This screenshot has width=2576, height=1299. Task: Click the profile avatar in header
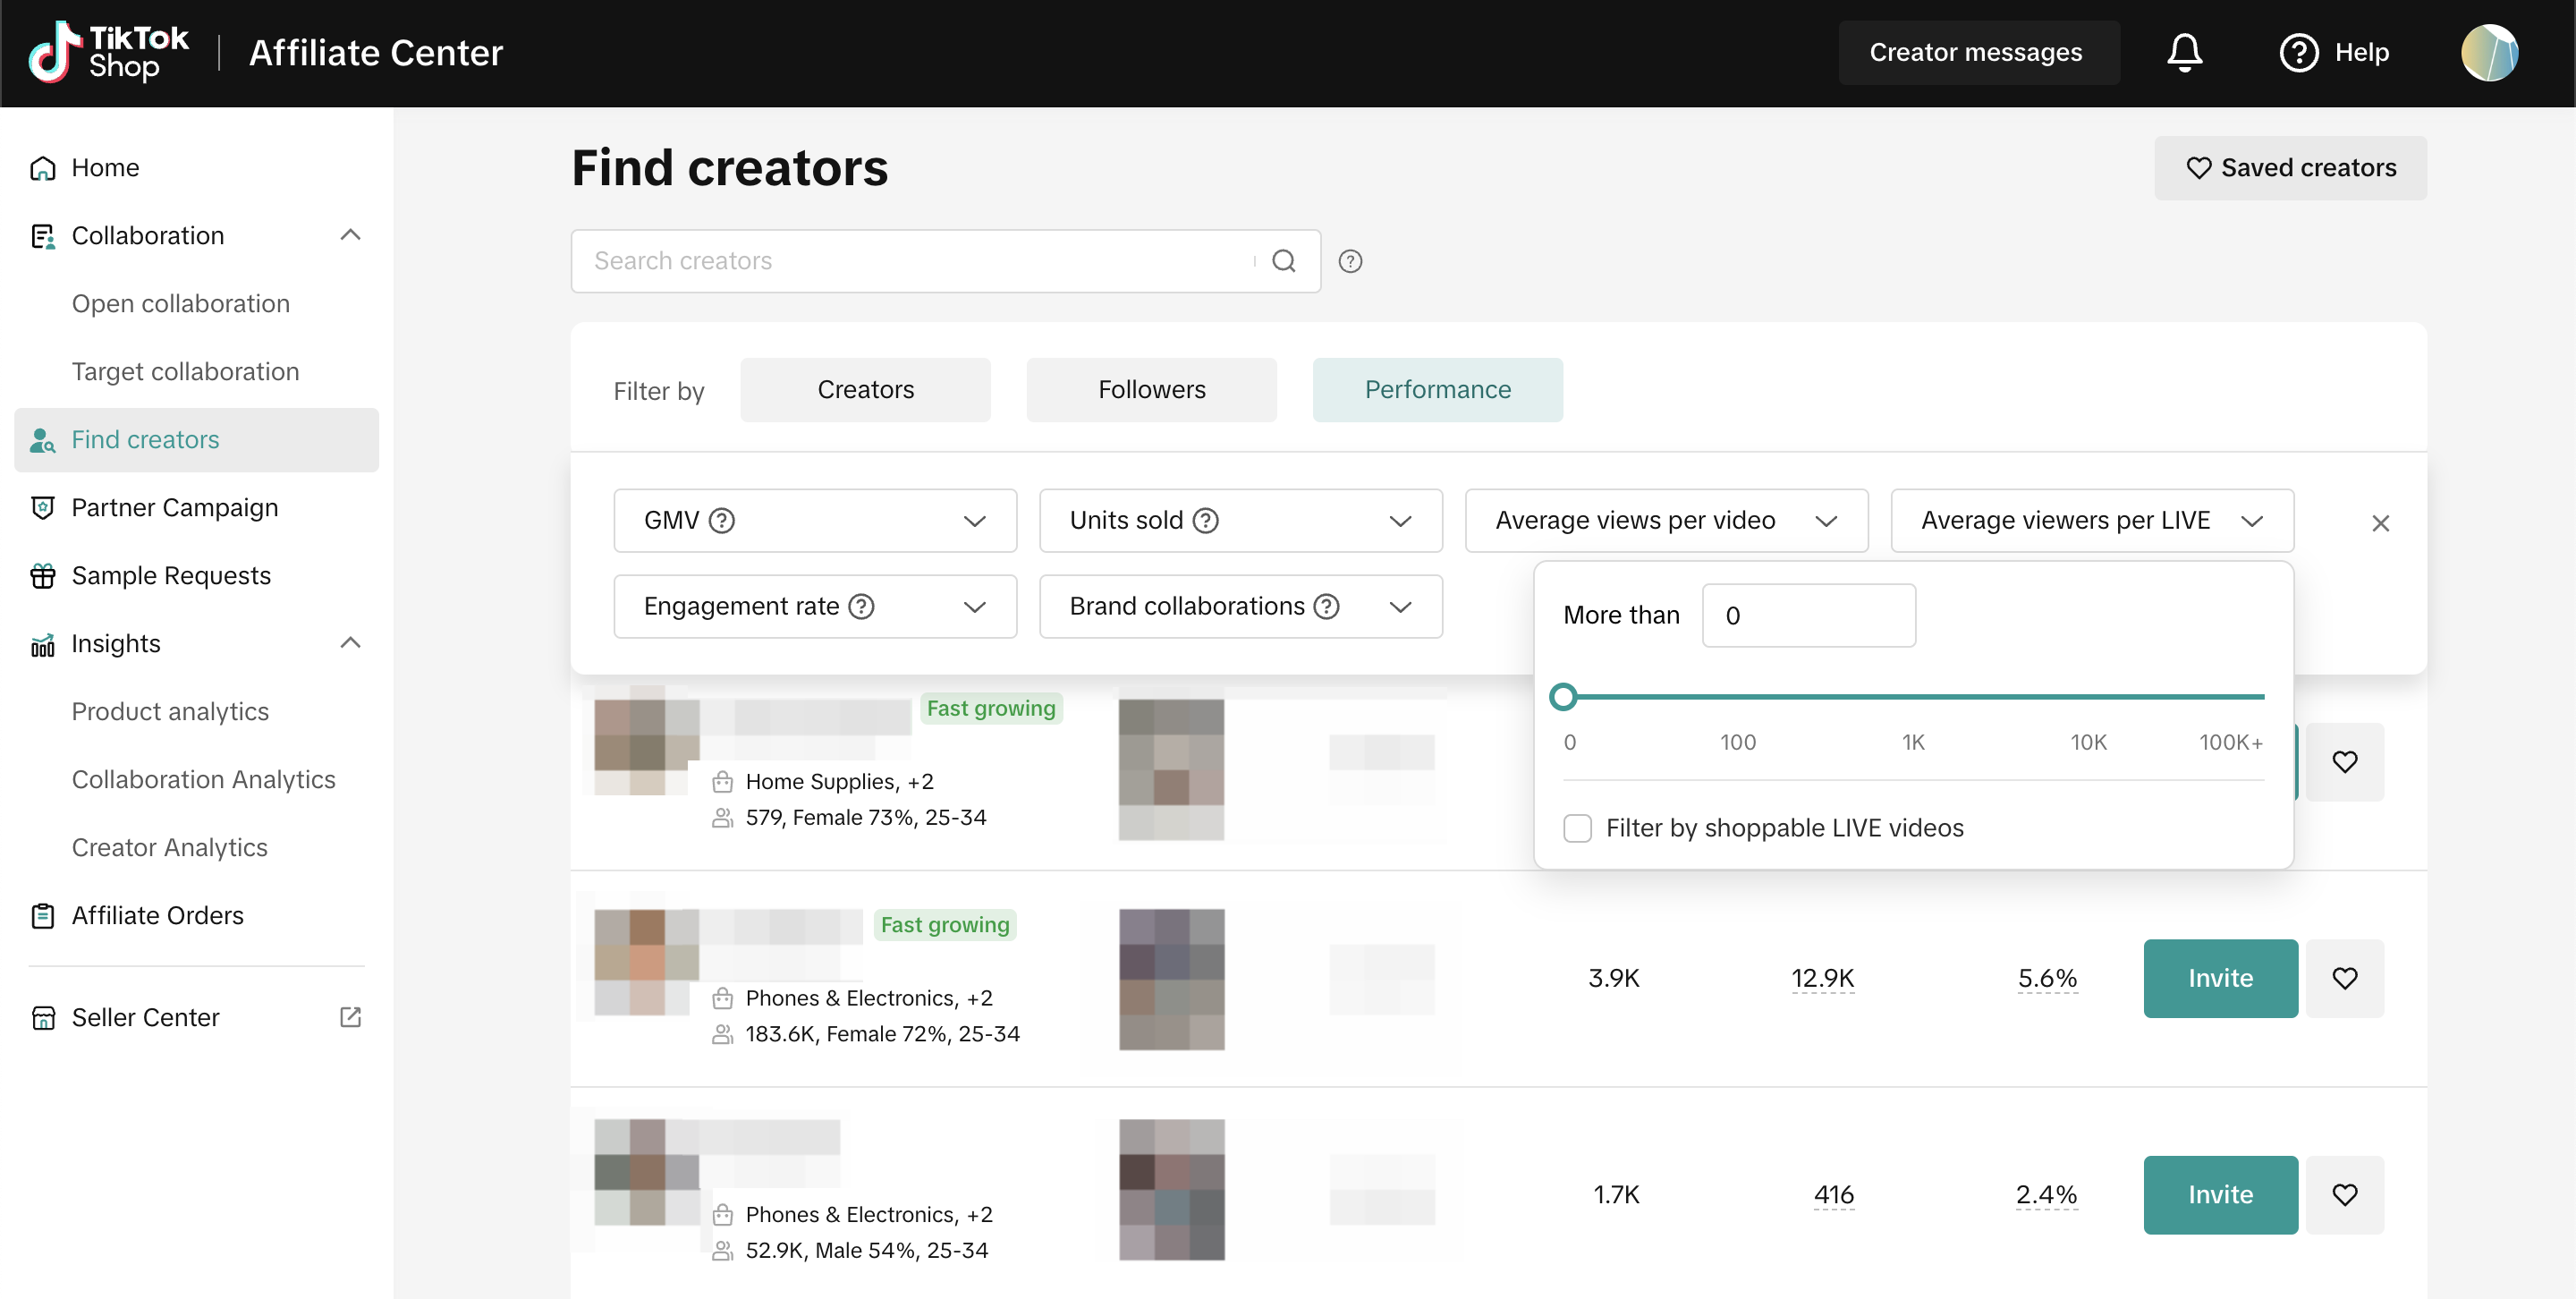click(2488, 52)
